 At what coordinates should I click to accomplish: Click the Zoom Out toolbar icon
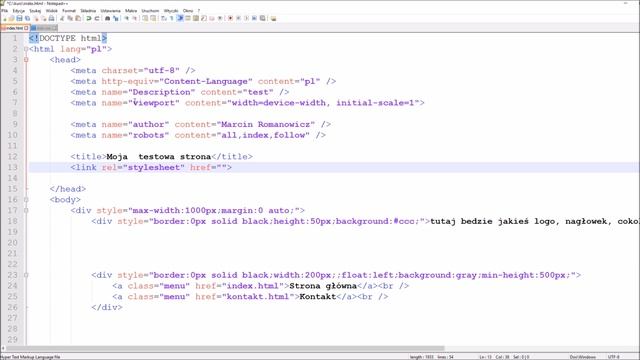pyautogui.click(x=135, y=18)
